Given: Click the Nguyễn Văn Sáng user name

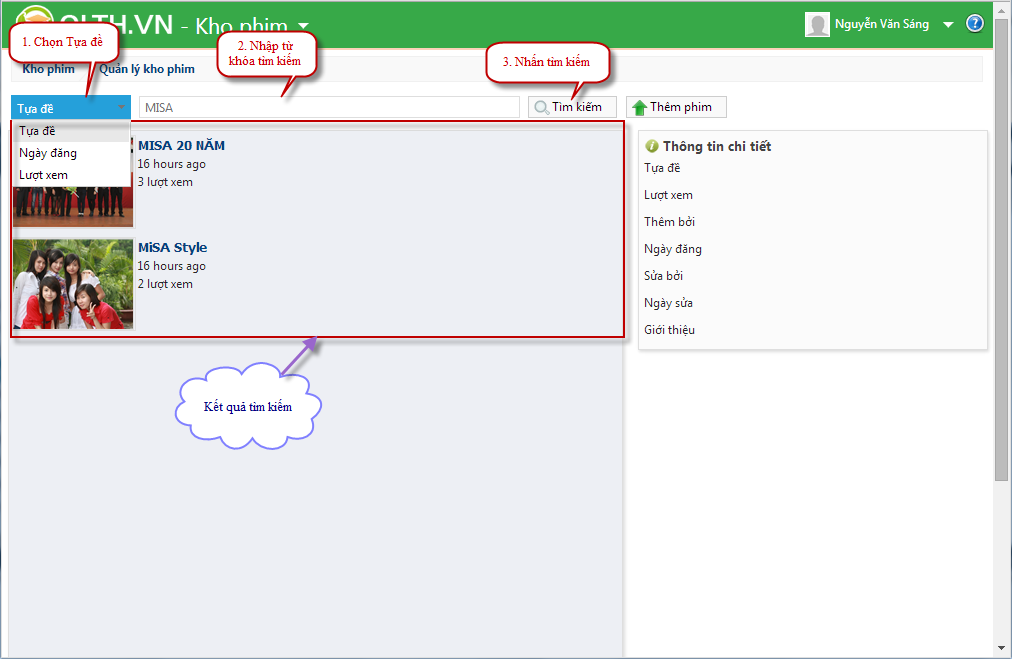Looking at the screenshot, I should 882,25.
